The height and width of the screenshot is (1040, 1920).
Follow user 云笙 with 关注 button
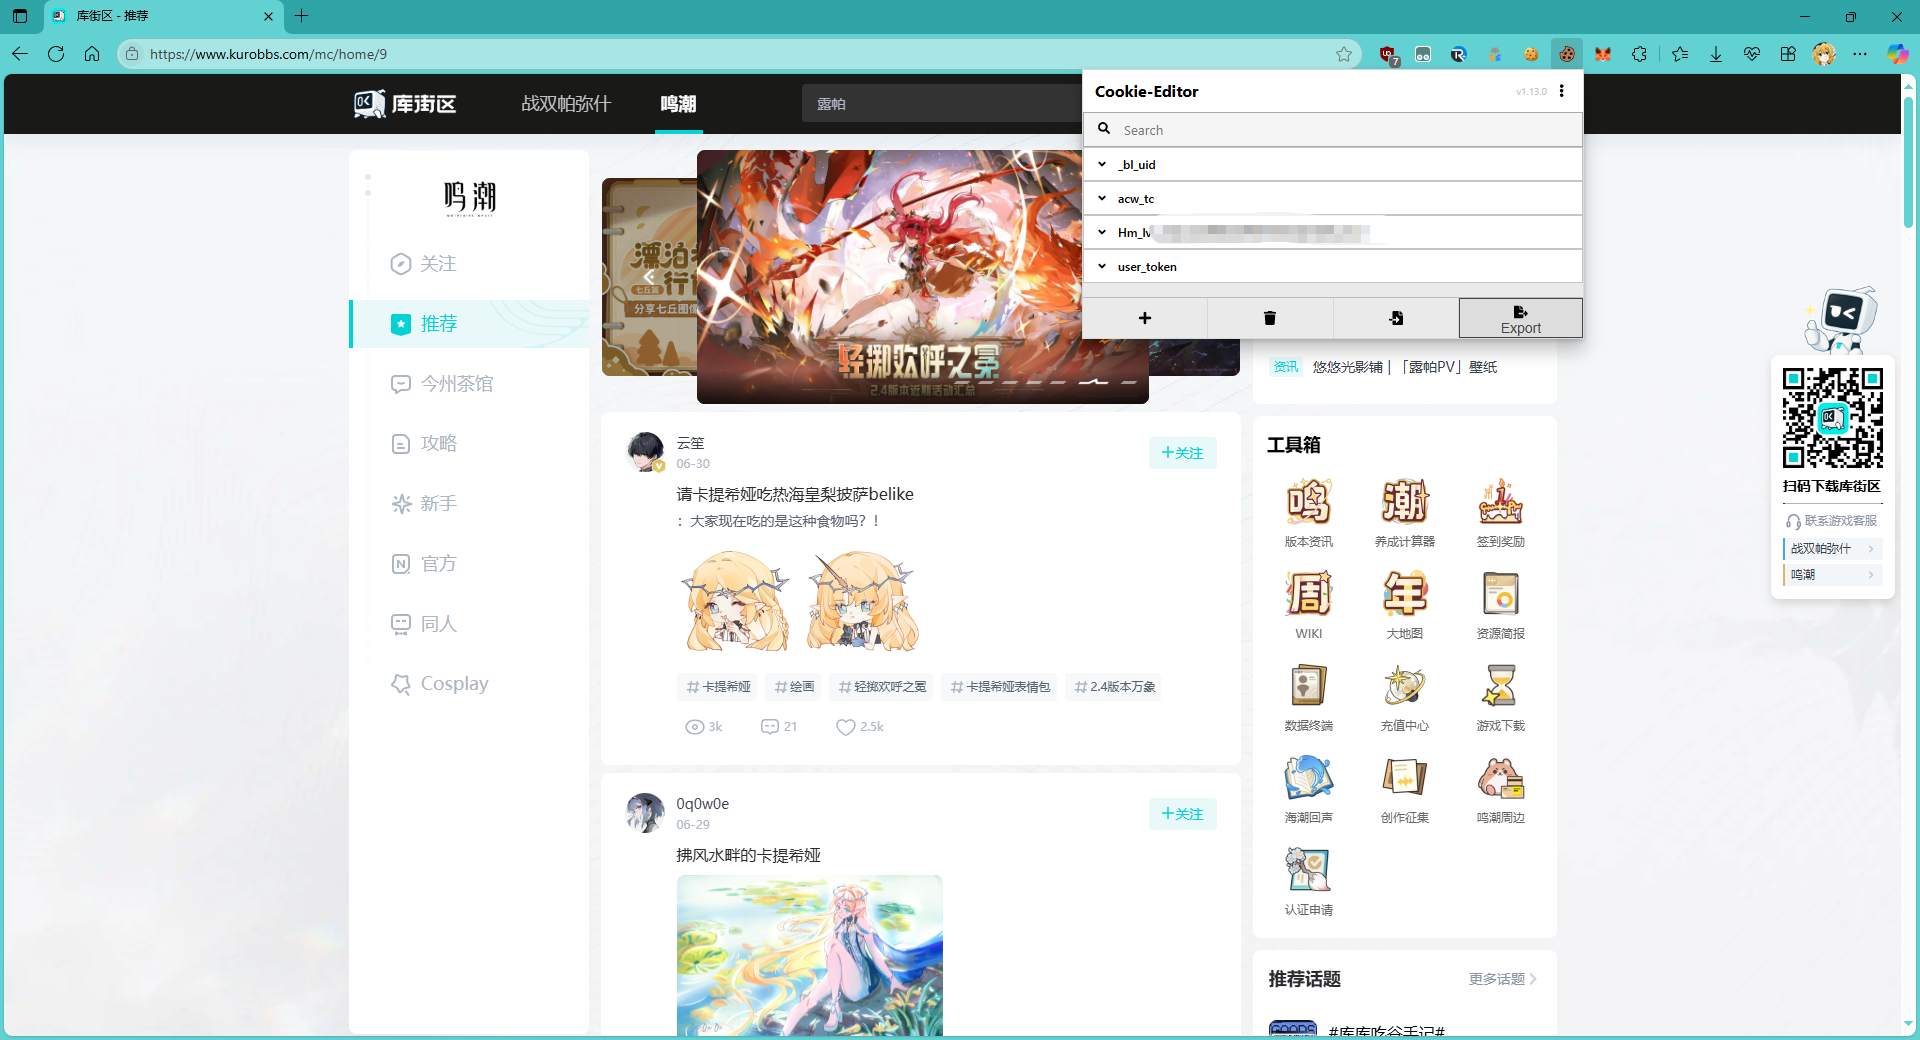point(1182,453)
